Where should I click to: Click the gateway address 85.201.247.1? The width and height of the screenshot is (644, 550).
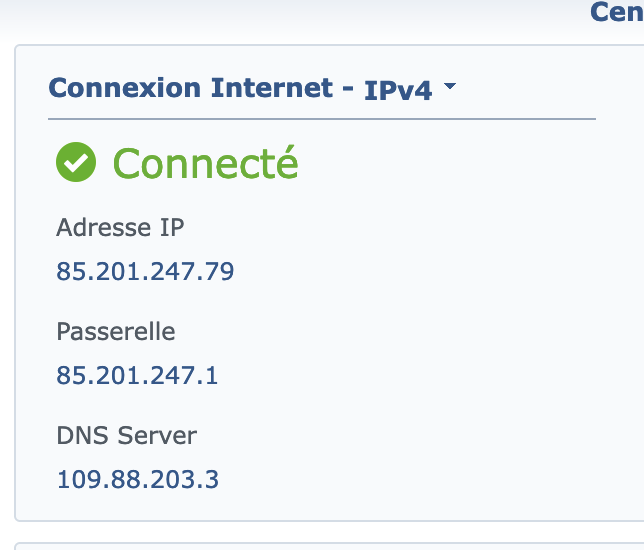(x=137, y=375)
